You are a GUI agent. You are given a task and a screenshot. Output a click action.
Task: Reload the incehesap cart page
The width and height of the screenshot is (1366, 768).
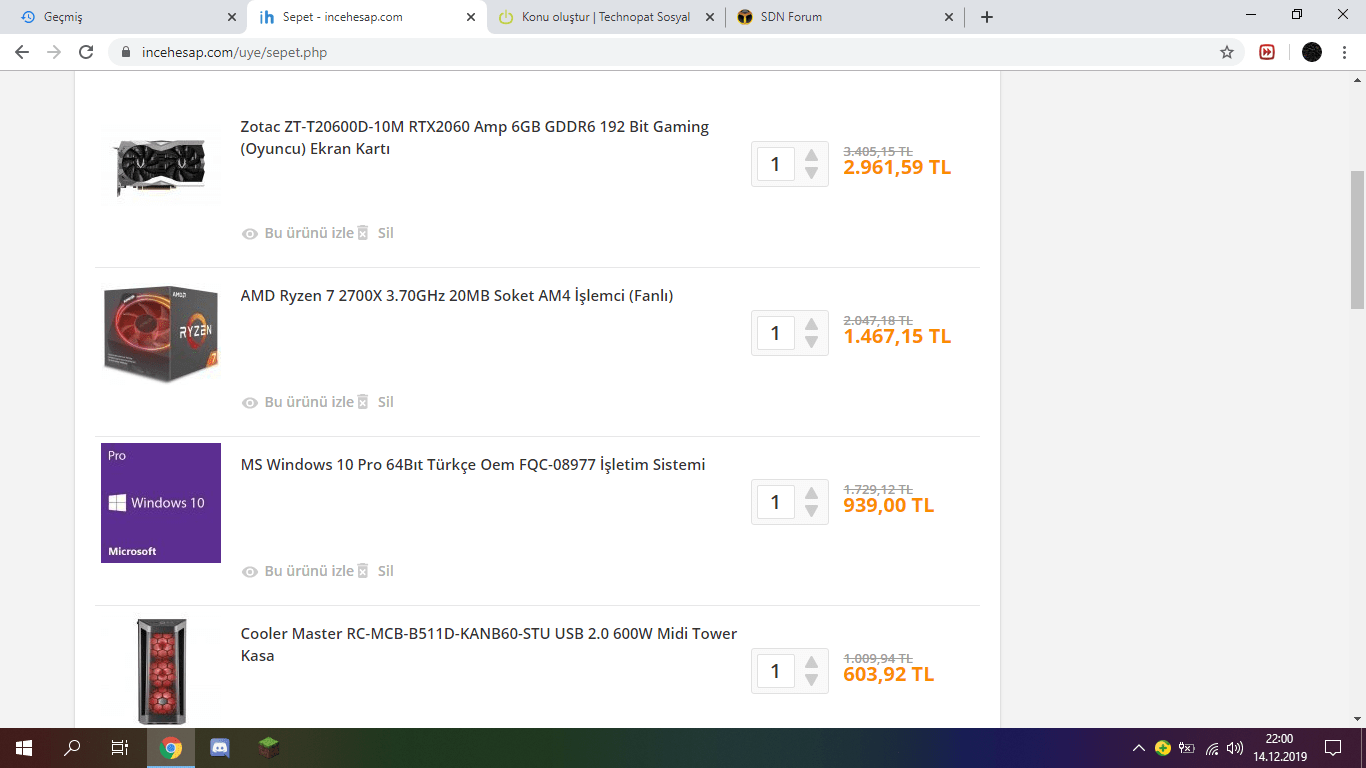click(x=86, y=52)
